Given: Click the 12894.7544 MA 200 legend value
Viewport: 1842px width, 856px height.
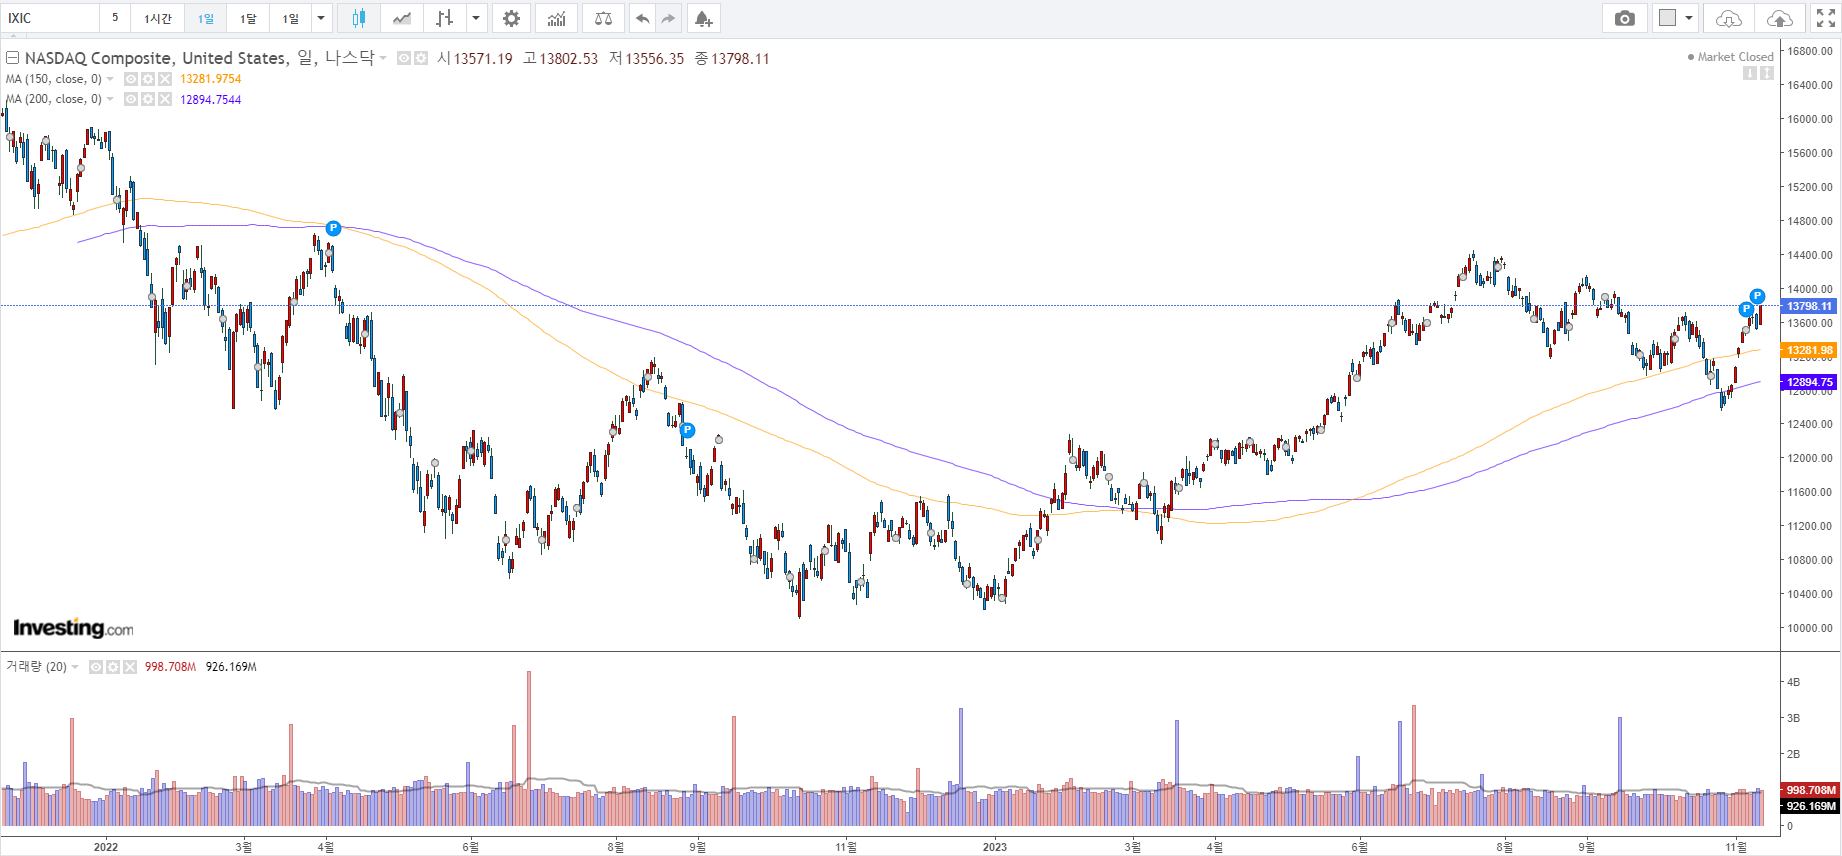Looking at the screenshot, I should [211, 99].
